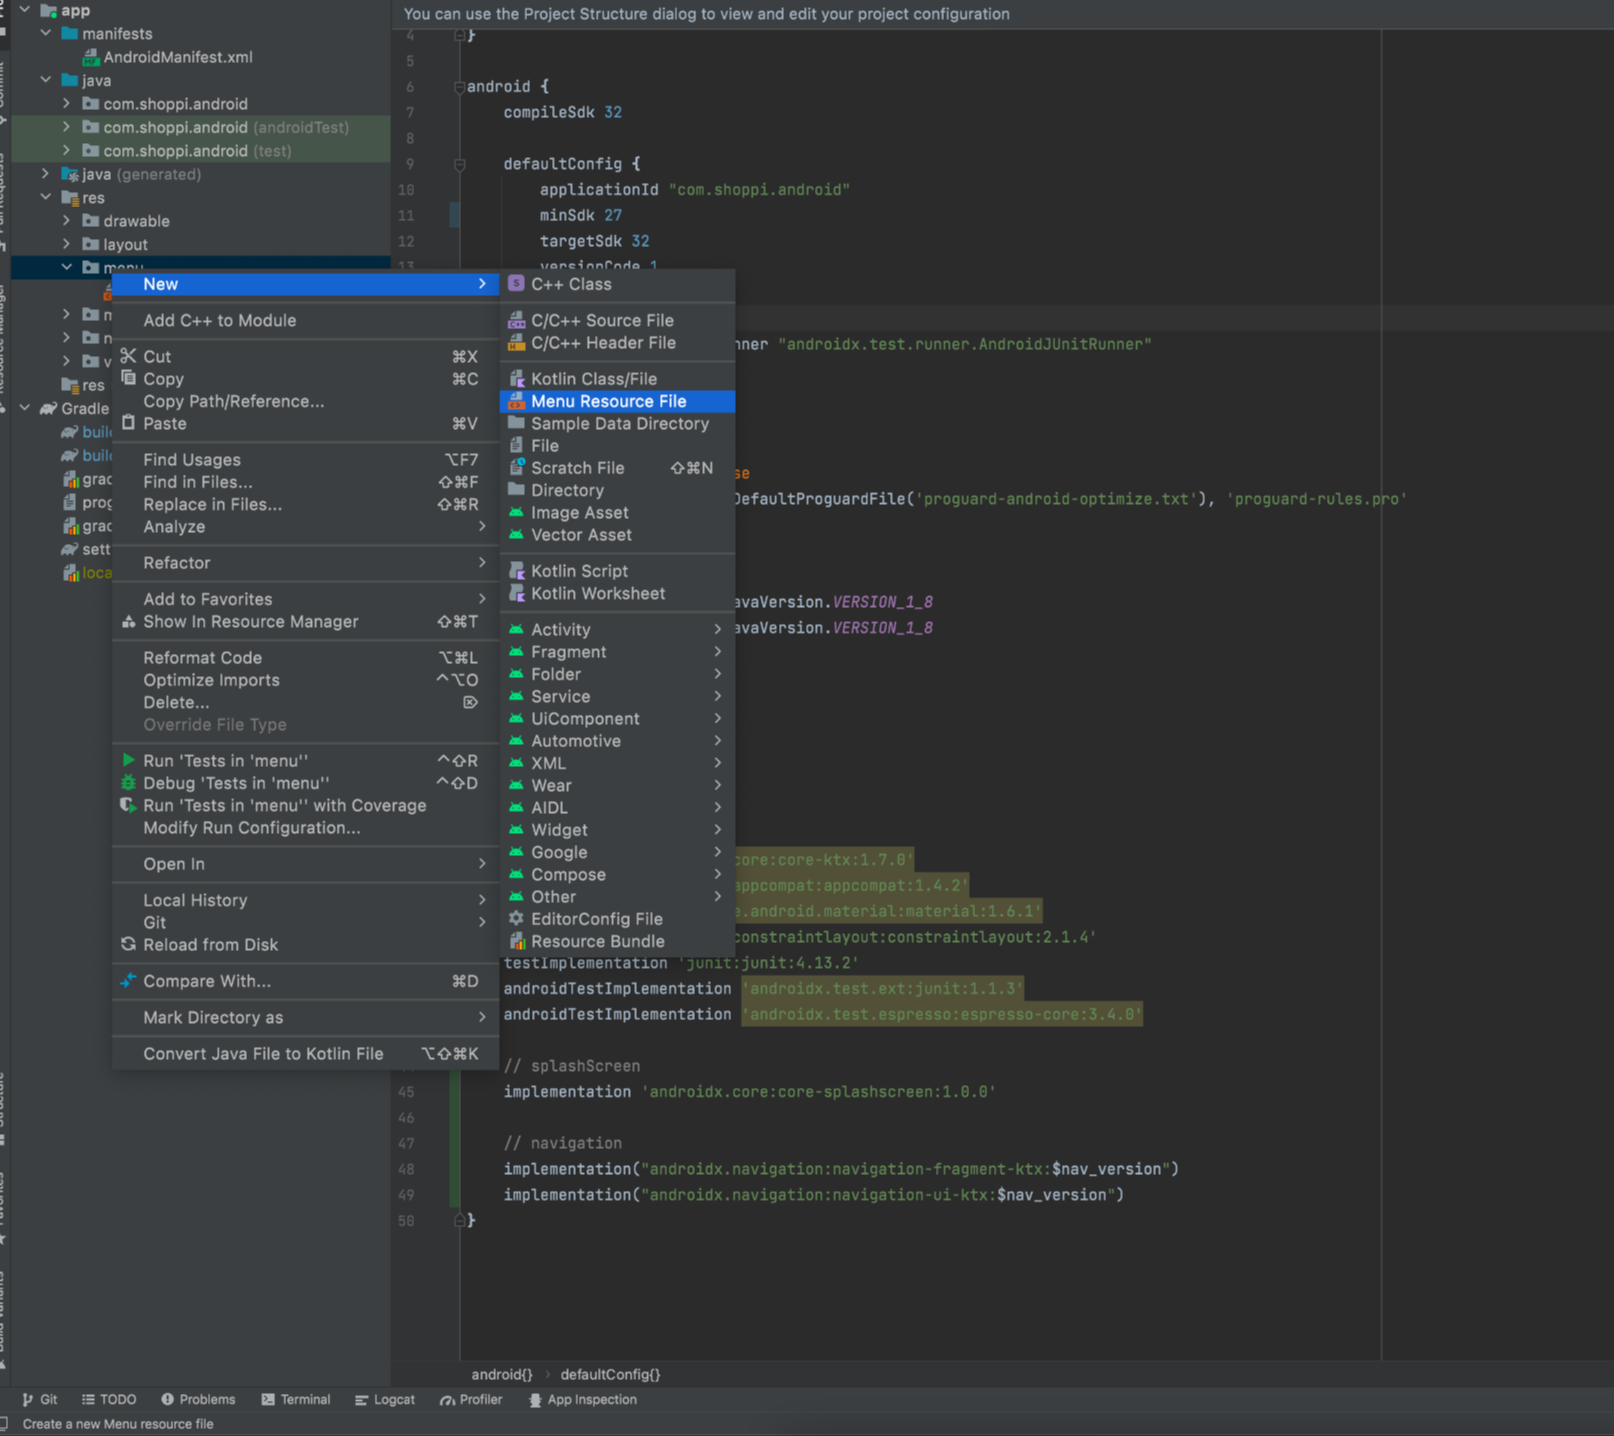
Task: Expand the layout folder chevron
Action: (66, 244)
